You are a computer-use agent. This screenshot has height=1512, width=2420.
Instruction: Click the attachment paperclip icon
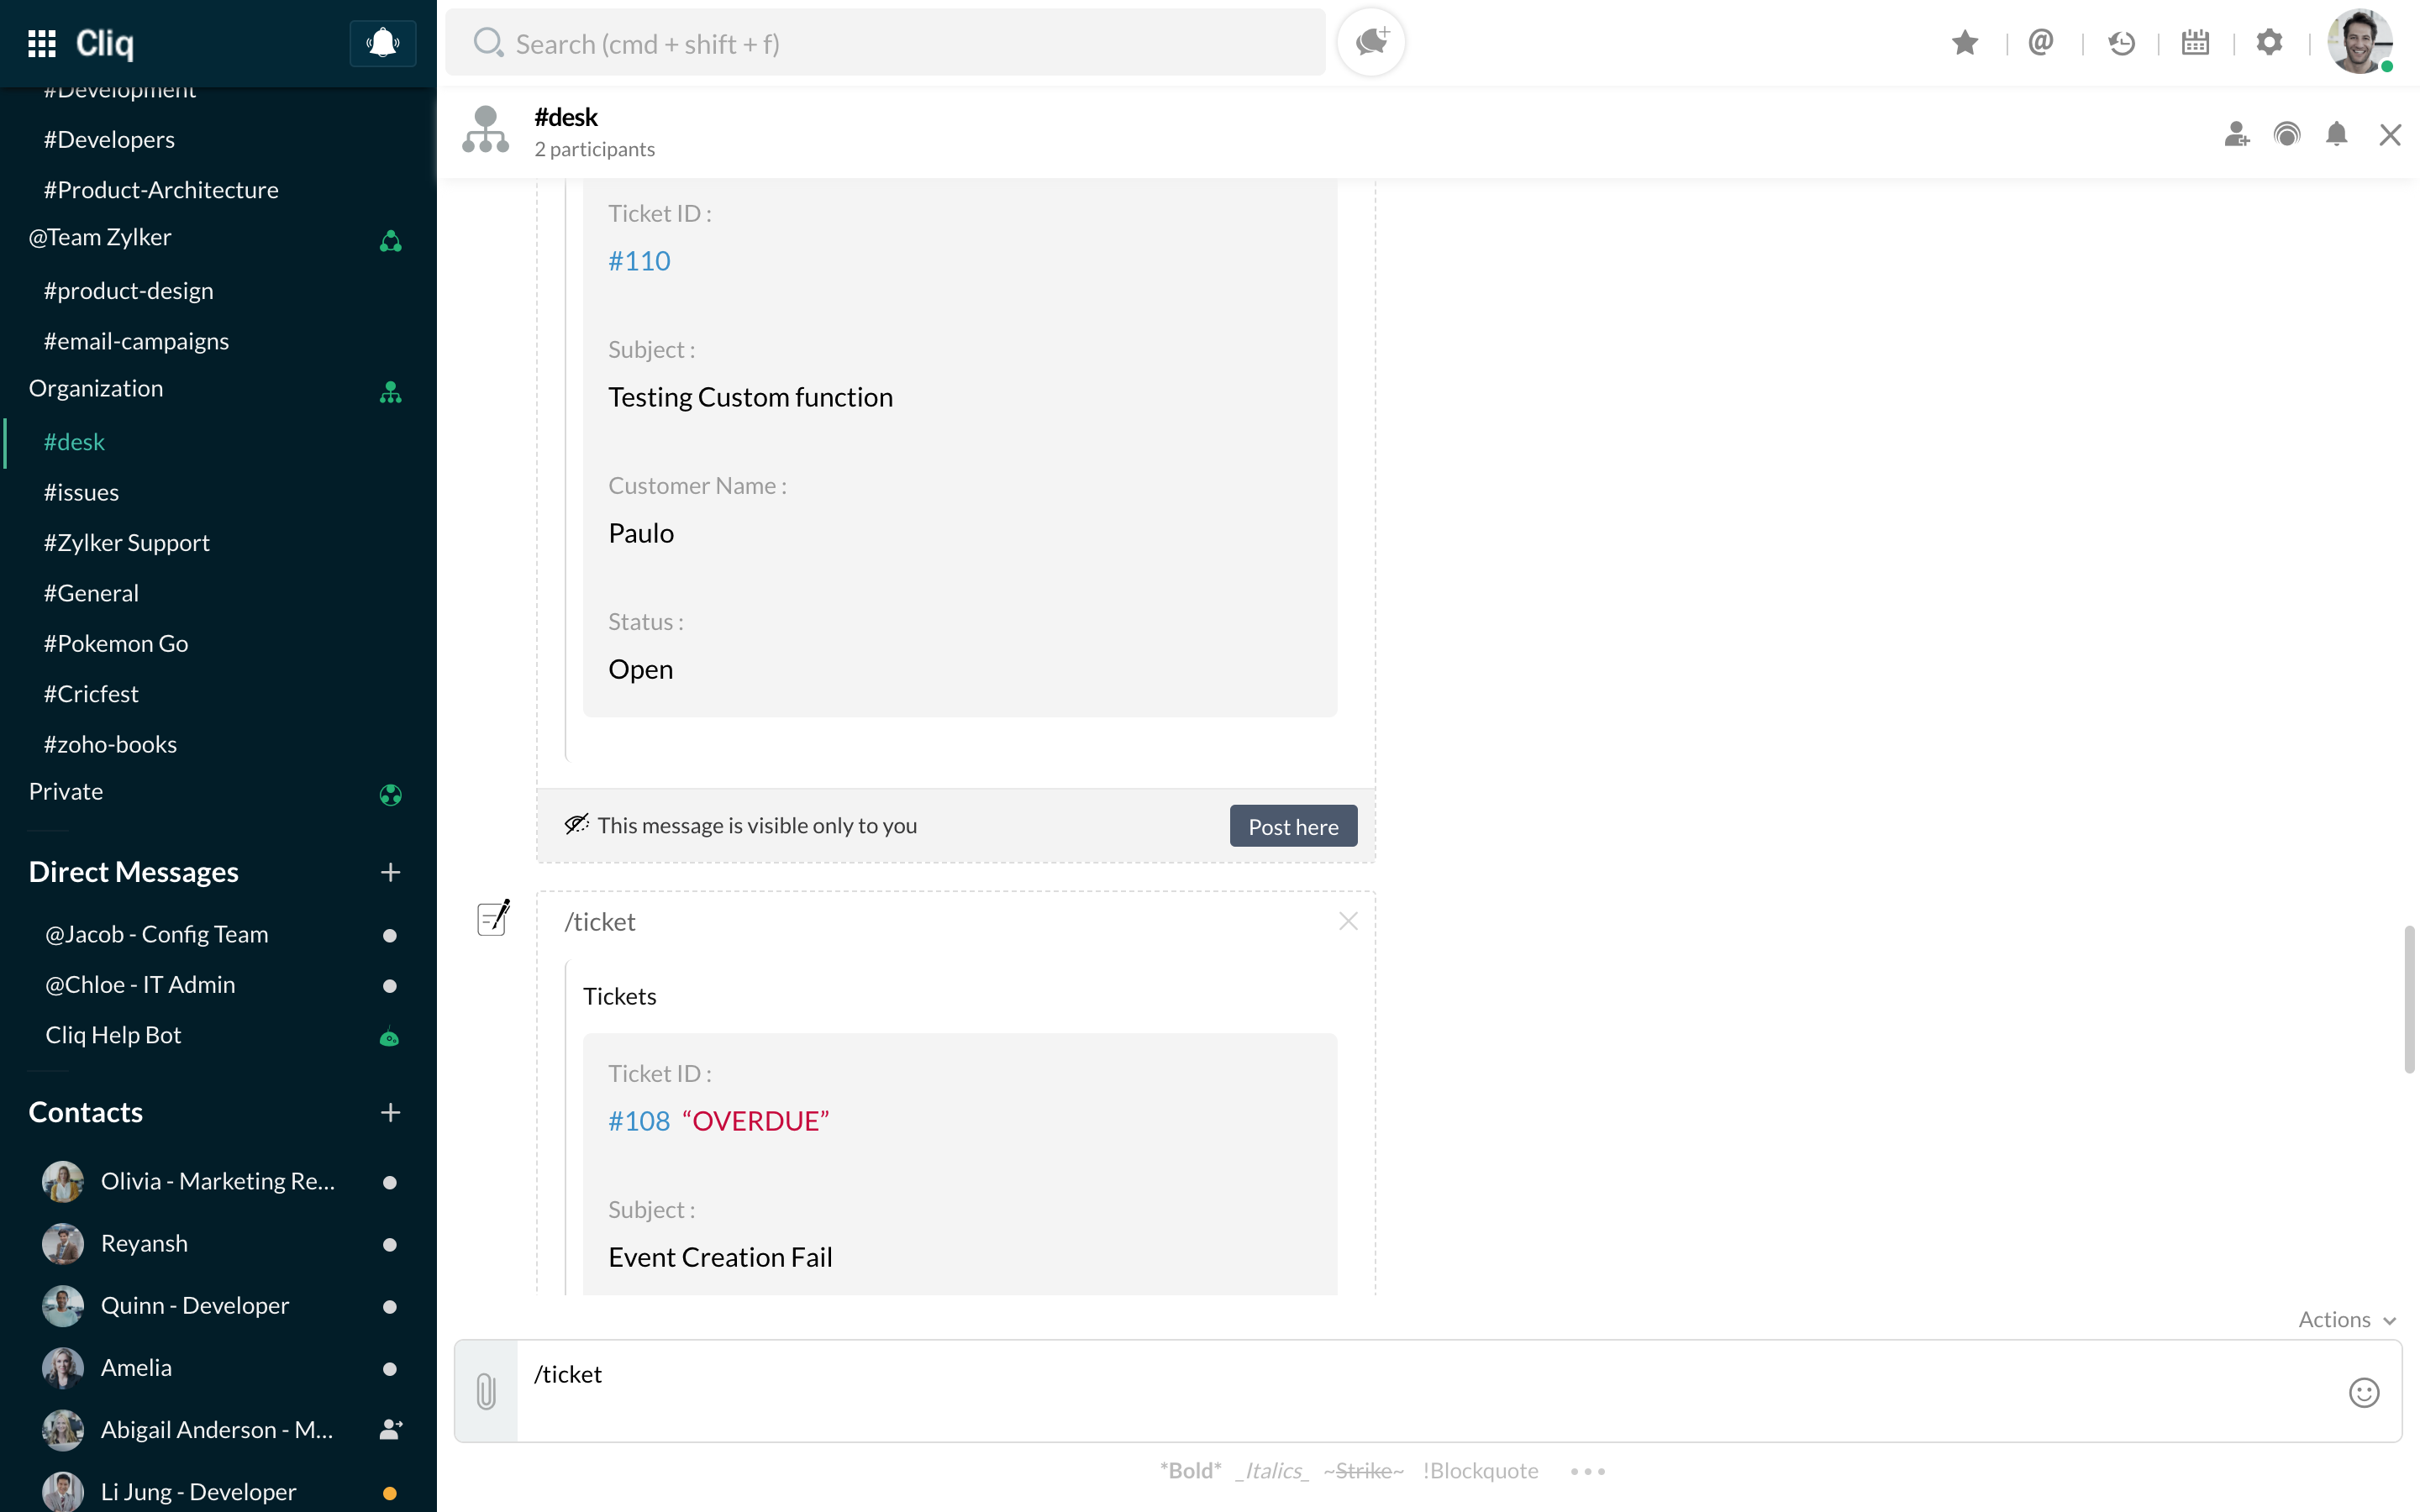pos(486,1391)
